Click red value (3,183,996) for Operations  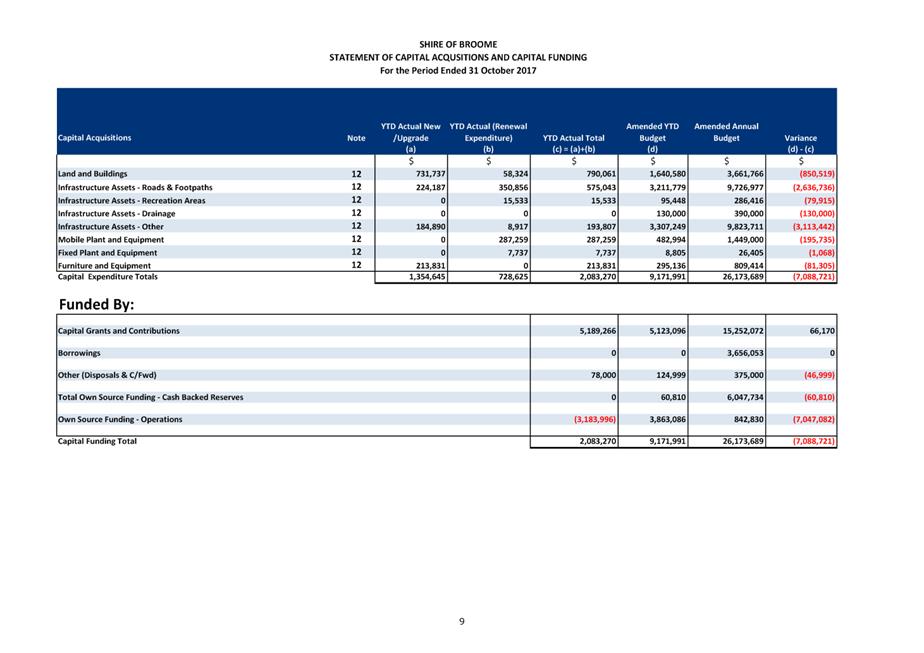click(595, 419)
